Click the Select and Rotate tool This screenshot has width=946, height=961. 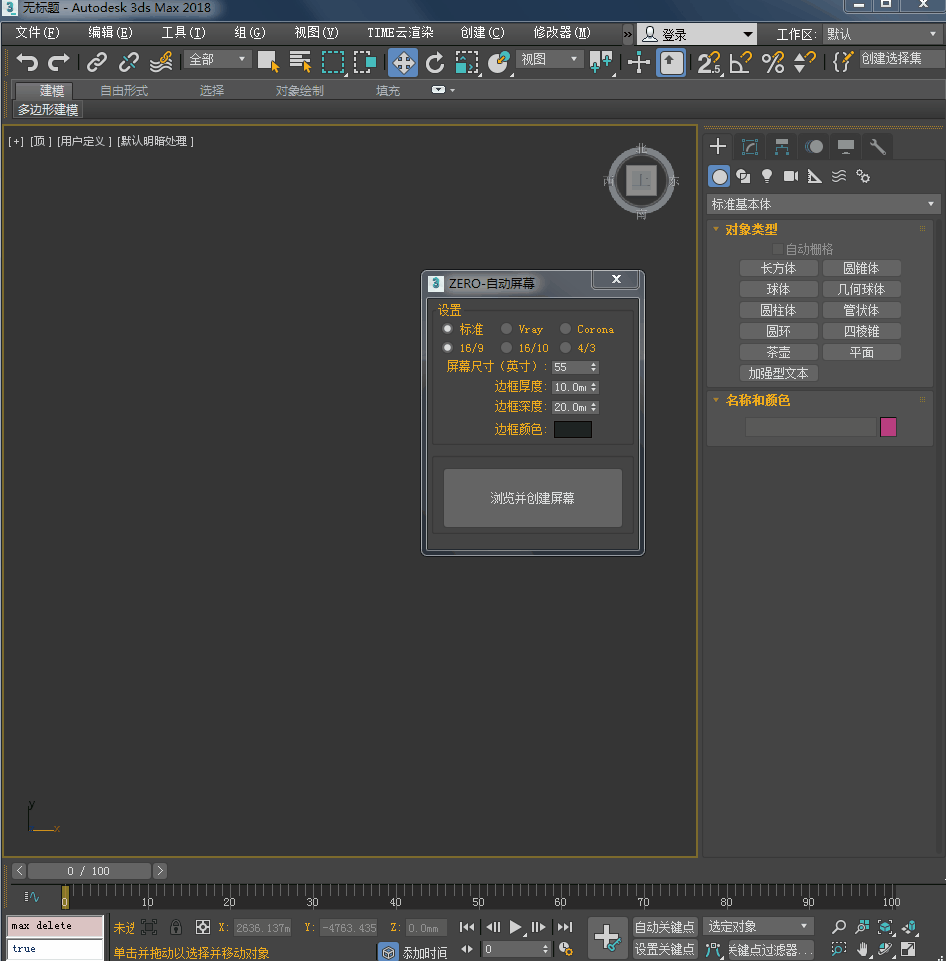pyautogui.click(x=435, y=63)
